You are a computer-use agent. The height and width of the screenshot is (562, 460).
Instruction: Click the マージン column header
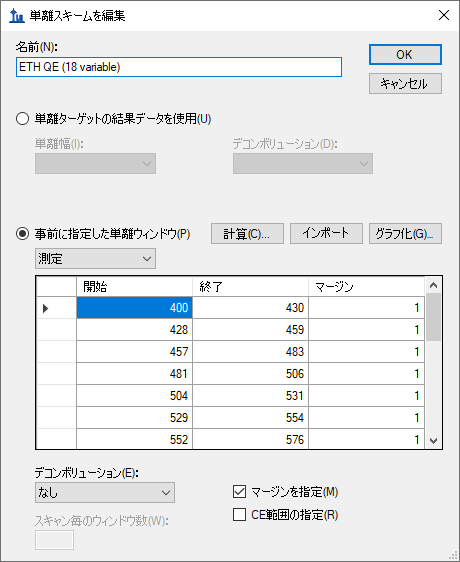point(366,286)
